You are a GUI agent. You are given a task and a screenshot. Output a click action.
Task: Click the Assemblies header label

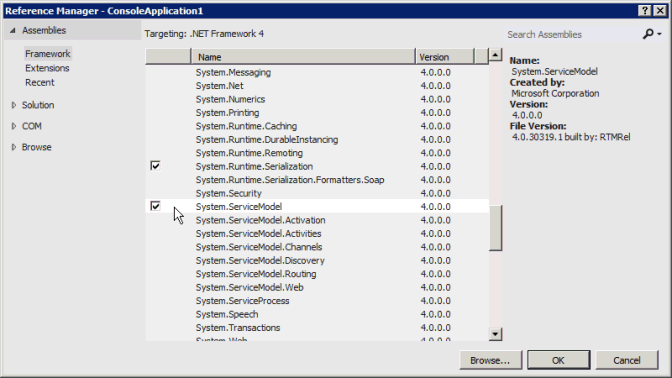44,30
